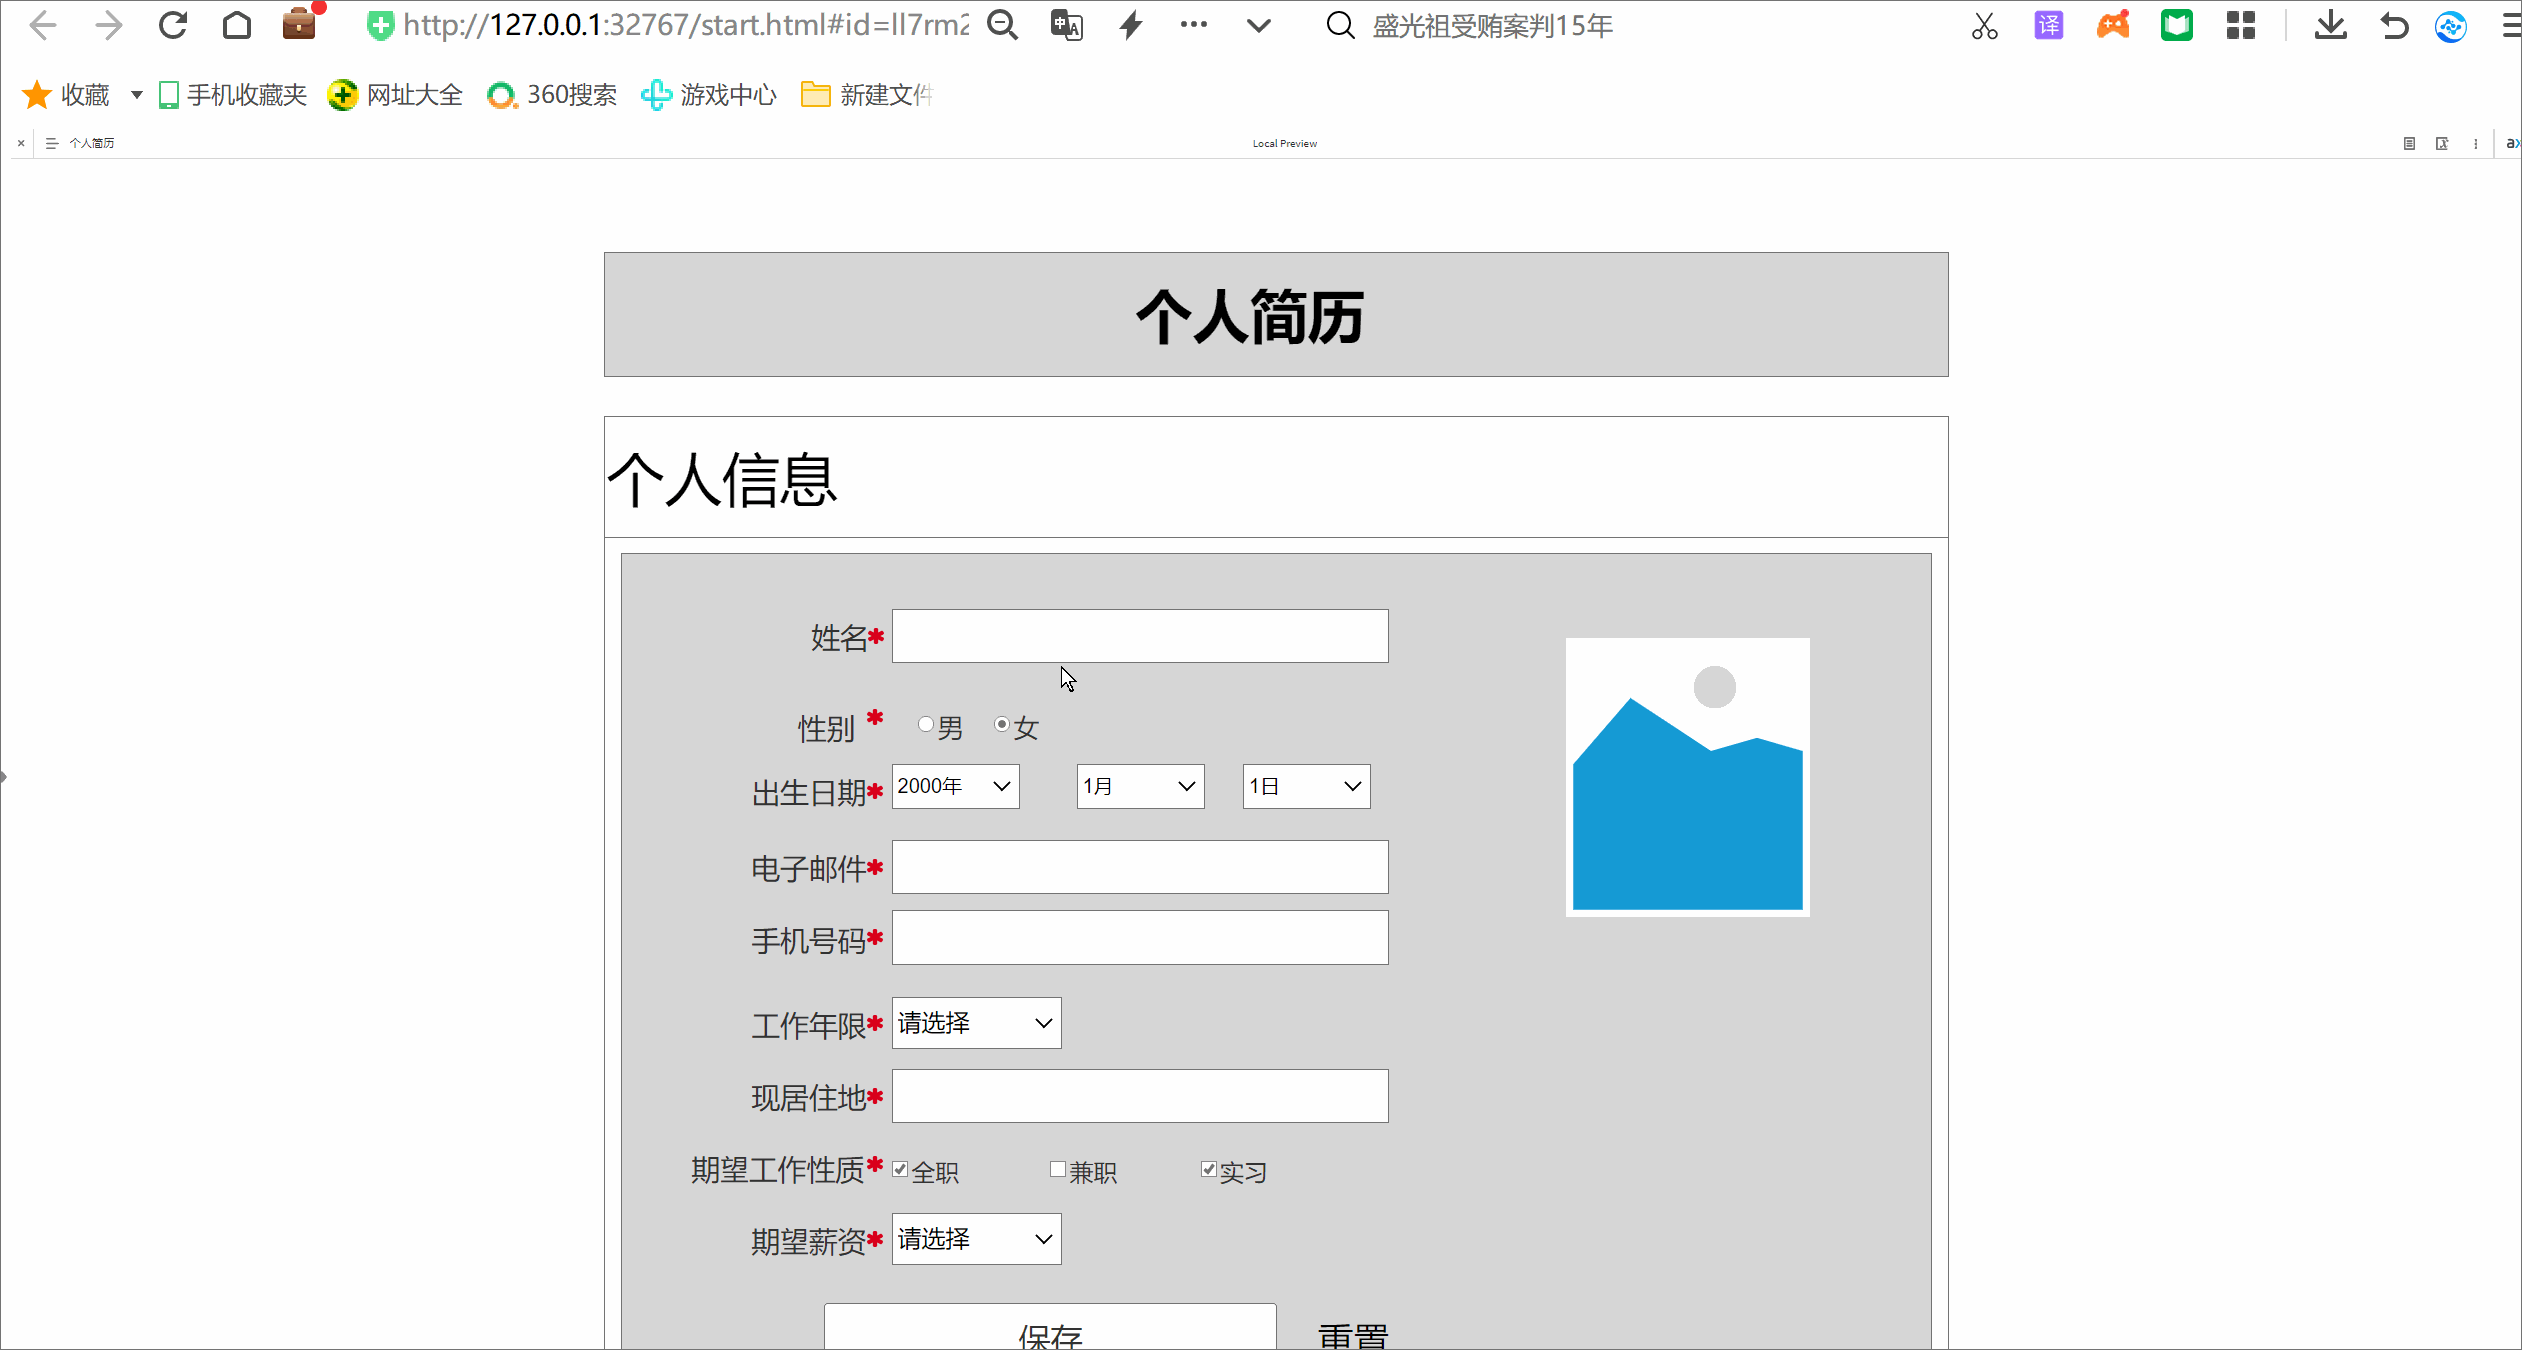
Task: Open the translate page icon in address bar
Action: (x=1066, y=25)
